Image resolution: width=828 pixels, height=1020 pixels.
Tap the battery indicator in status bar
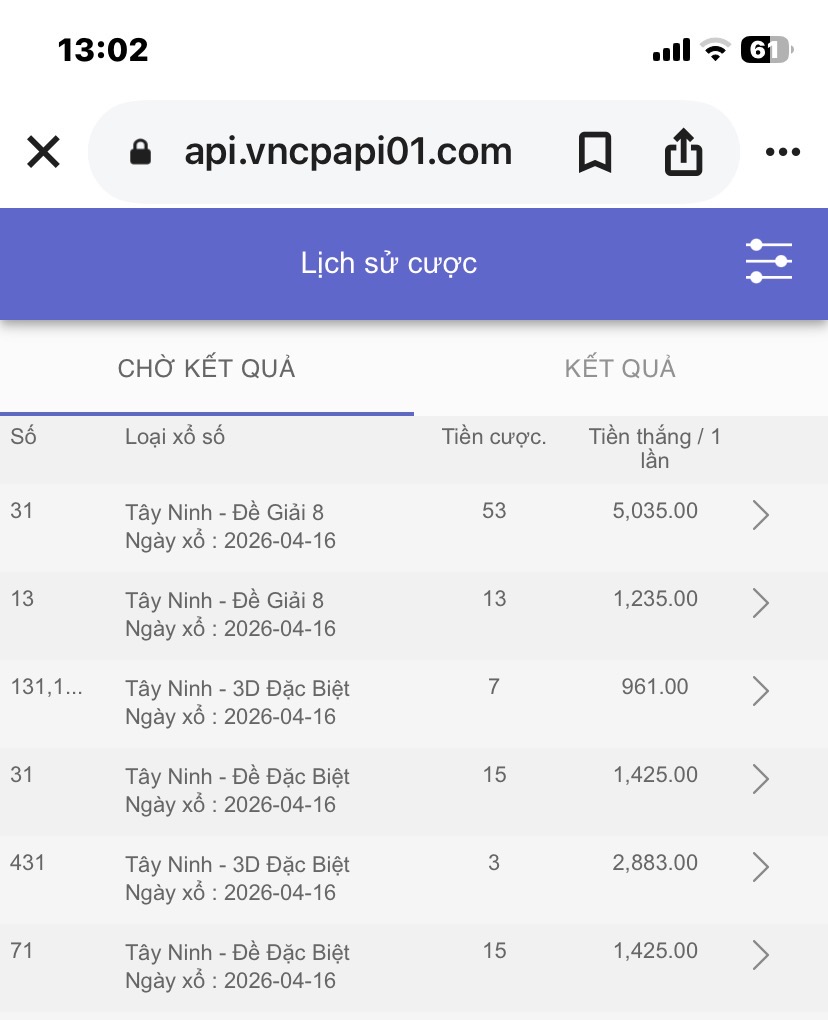click(x=765, y=50)
